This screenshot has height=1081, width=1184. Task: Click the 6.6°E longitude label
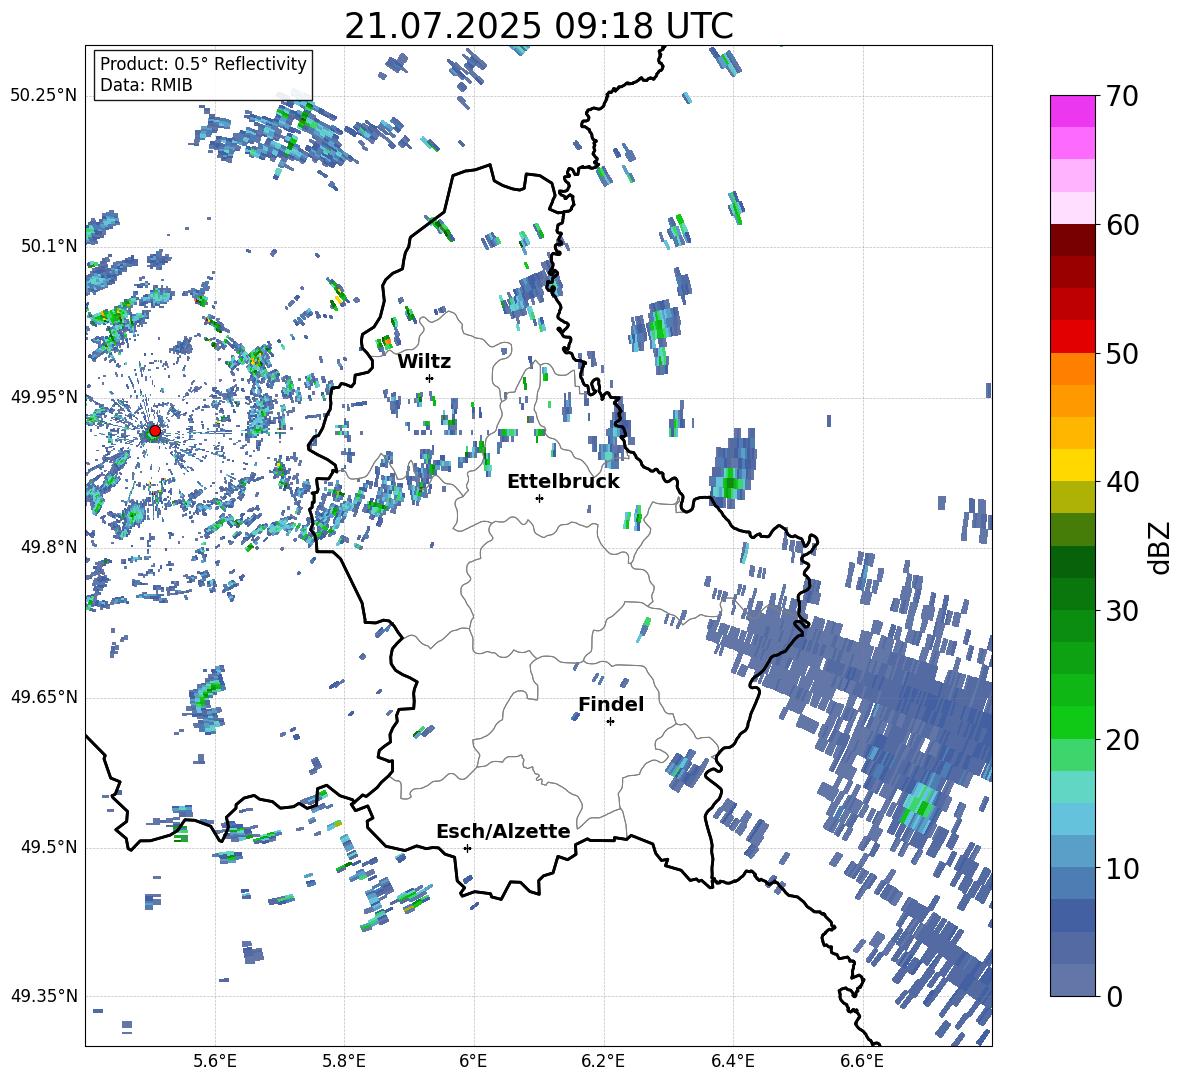point(862,1061)
